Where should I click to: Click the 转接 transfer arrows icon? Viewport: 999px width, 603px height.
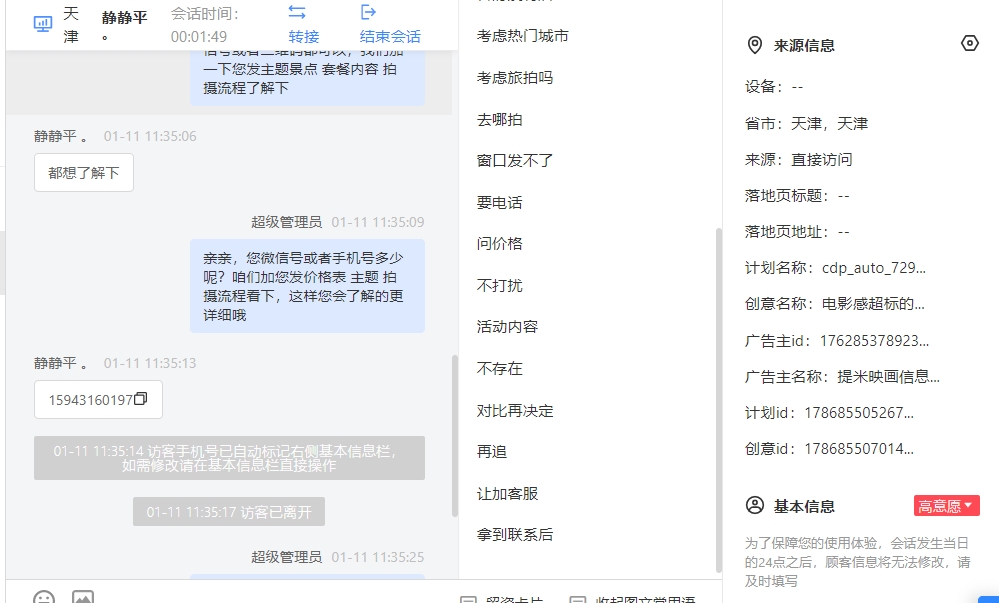click(x=297, y=12)
